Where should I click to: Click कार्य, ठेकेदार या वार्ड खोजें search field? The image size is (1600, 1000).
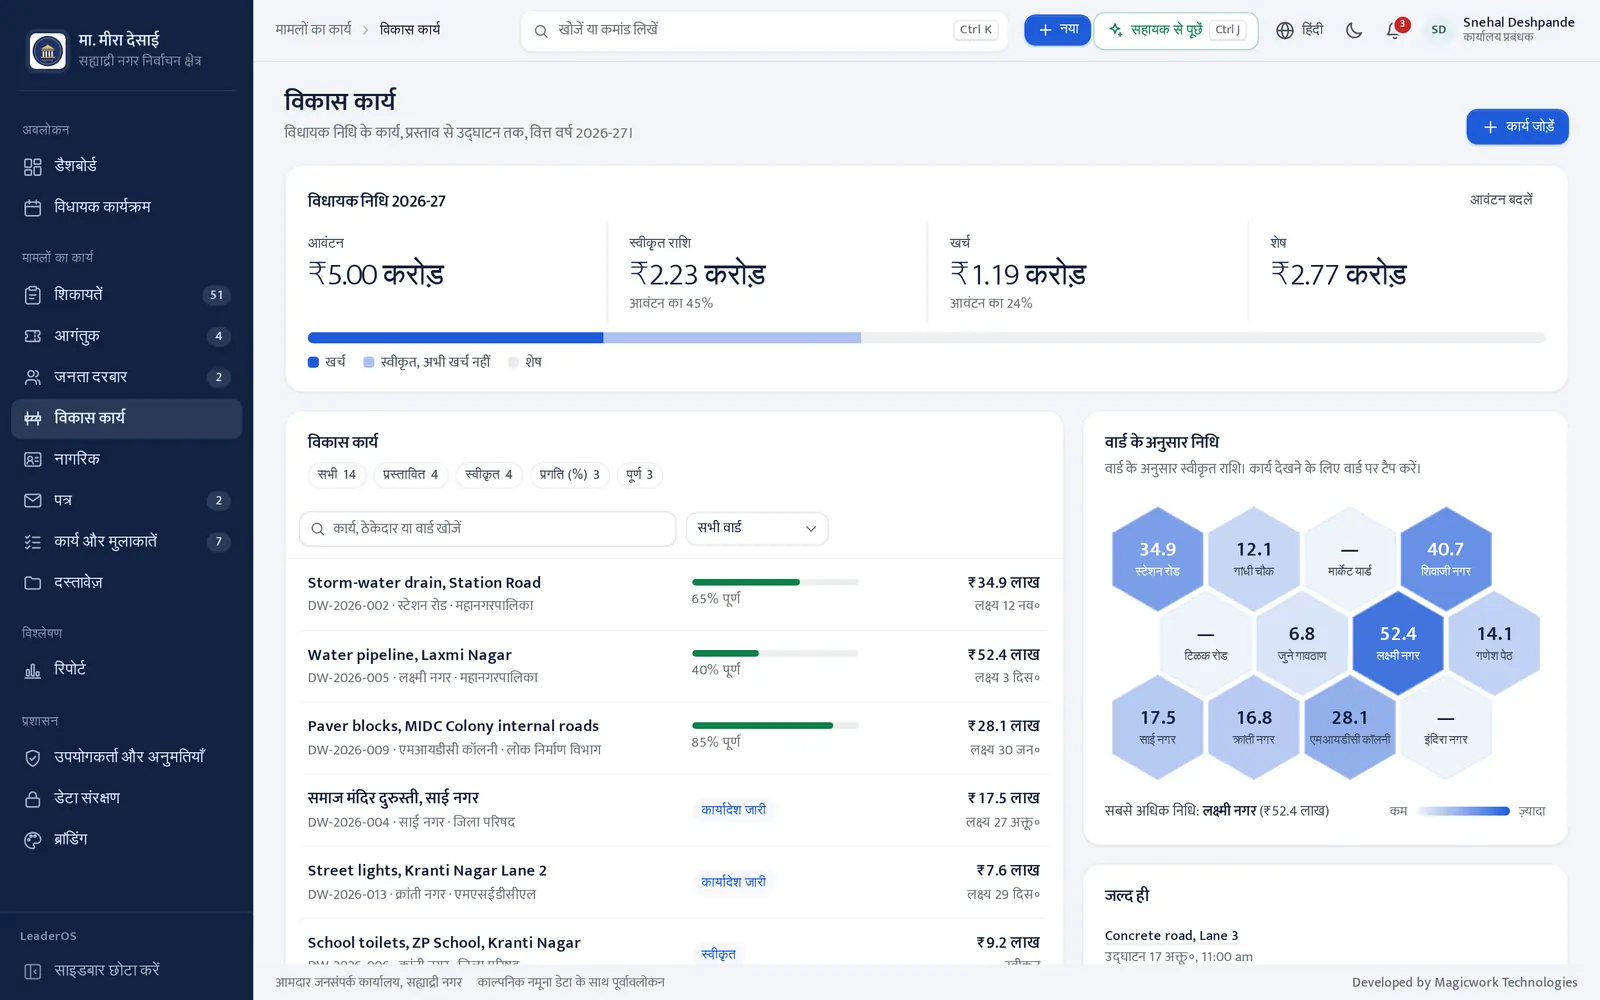488,528
